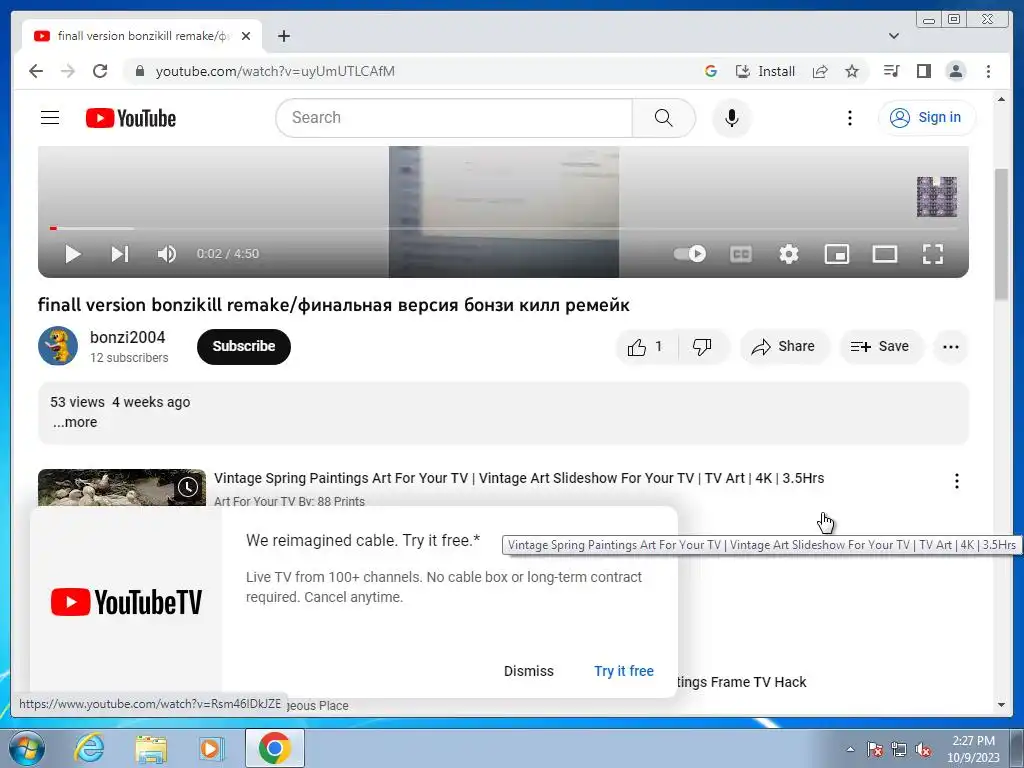Click the network tray icon

(899, 750)
